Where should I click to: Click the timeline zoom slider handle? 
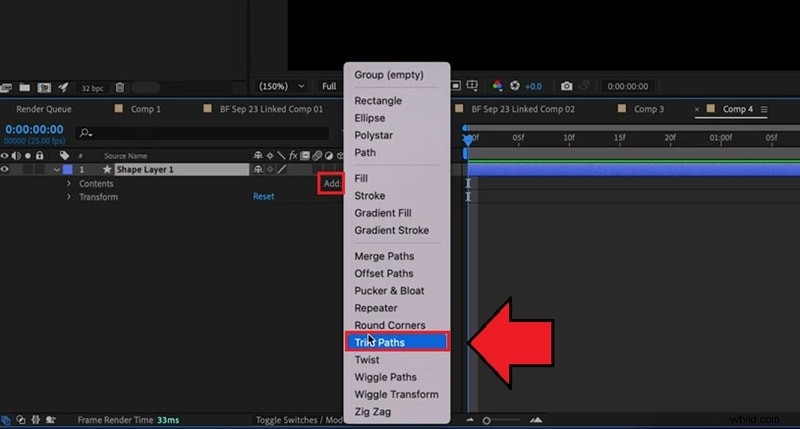(x=486, y=420)
